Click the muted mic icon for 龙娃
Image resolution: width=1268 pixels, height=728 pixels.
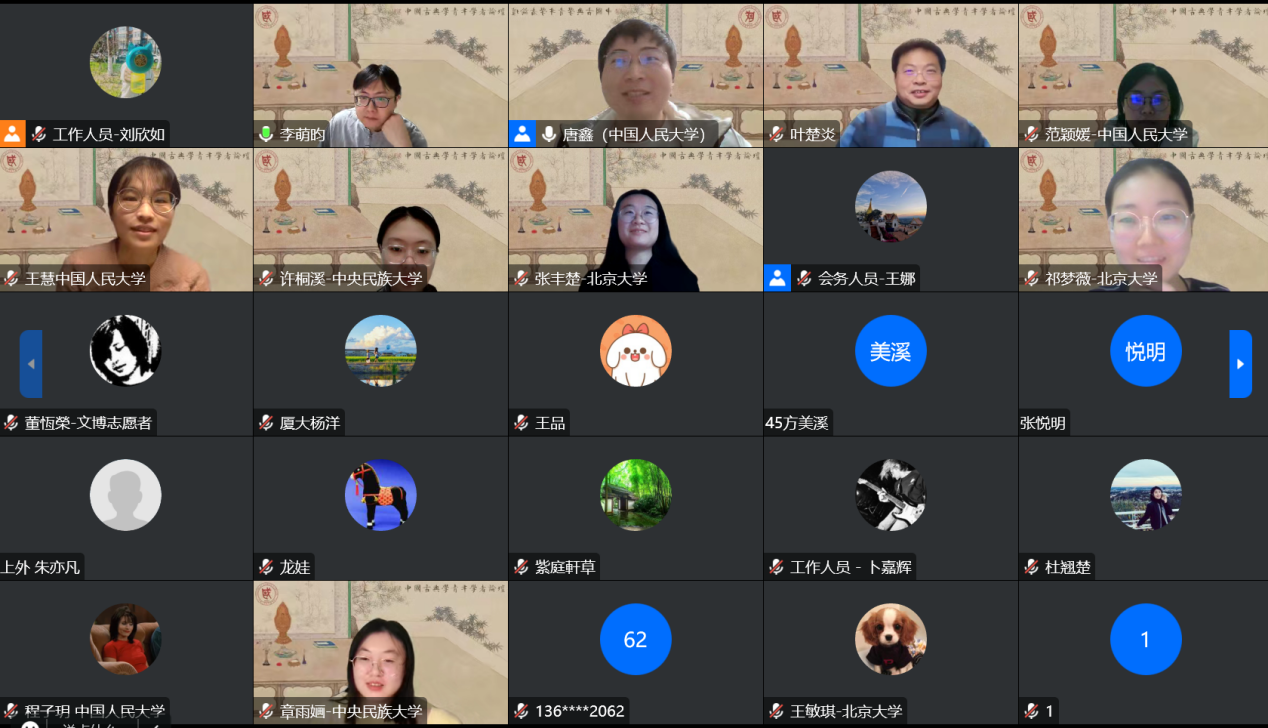click(266, 567)
